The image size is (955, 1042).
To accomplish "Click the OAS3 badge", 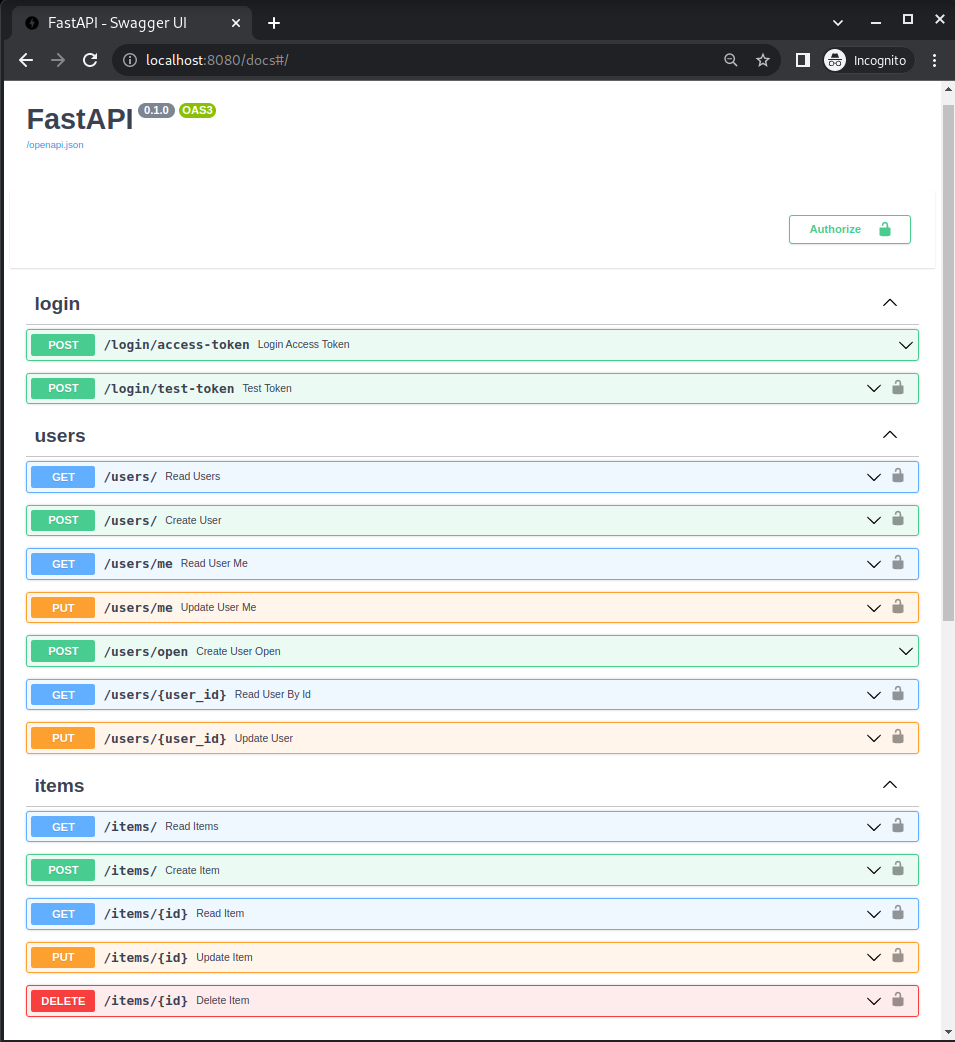I will pos(197,110).
